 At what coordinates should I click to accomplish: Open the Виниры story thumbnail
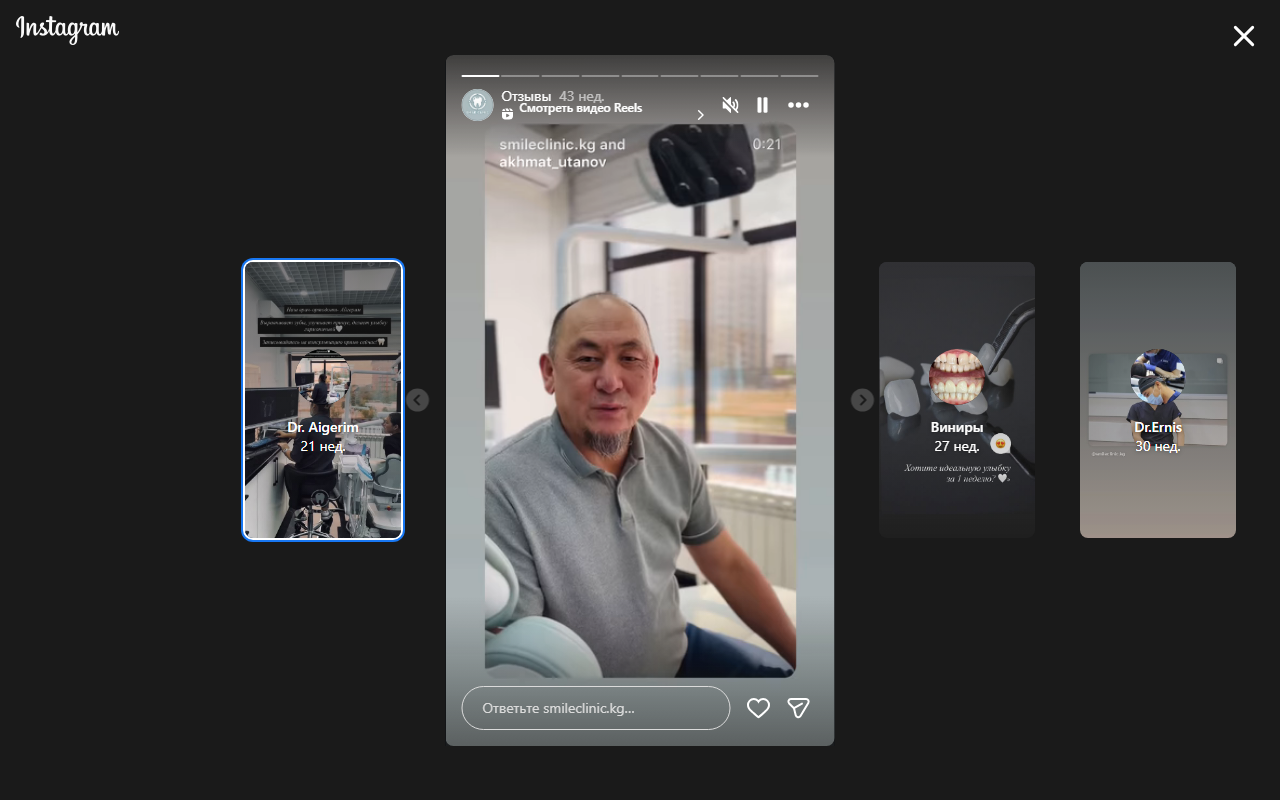[956, 399]
